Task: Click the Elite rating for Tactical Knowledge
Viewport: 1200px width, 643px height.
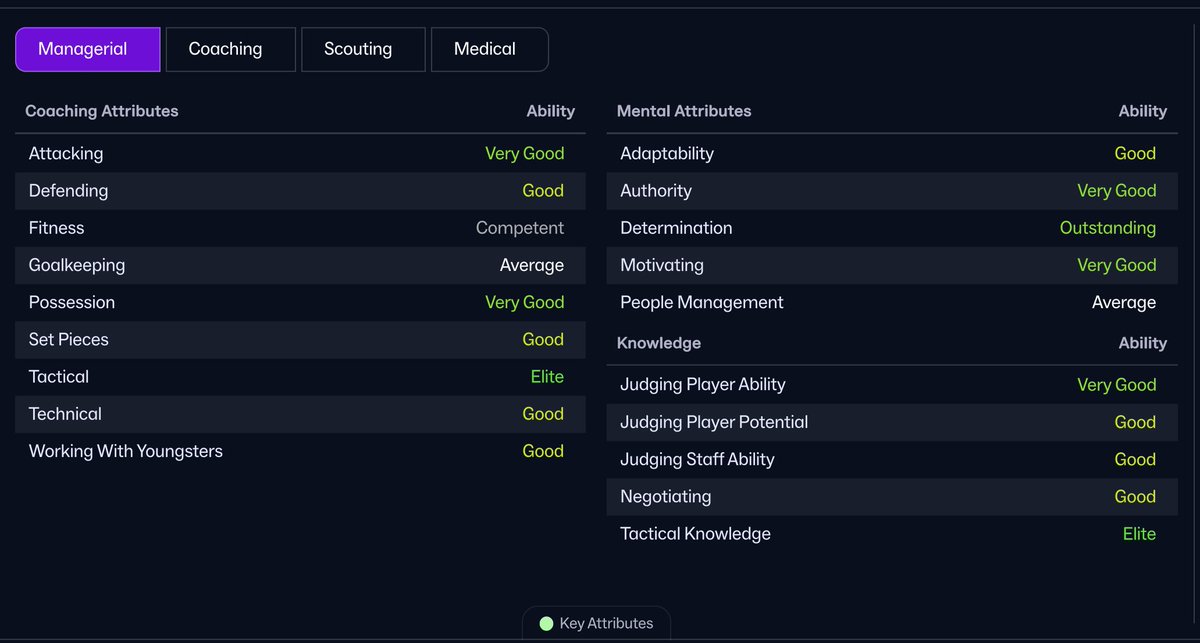Action: point(1139,534)
